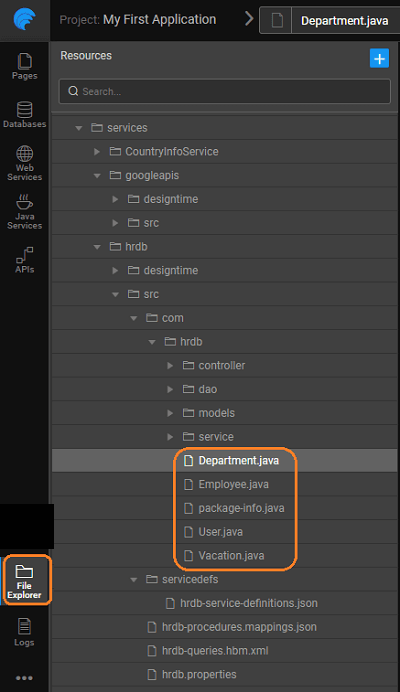The width and height of the screenshot is (400, 692).
Task: Click the more options ellipsis icon
Action: [x=24, y=678]
